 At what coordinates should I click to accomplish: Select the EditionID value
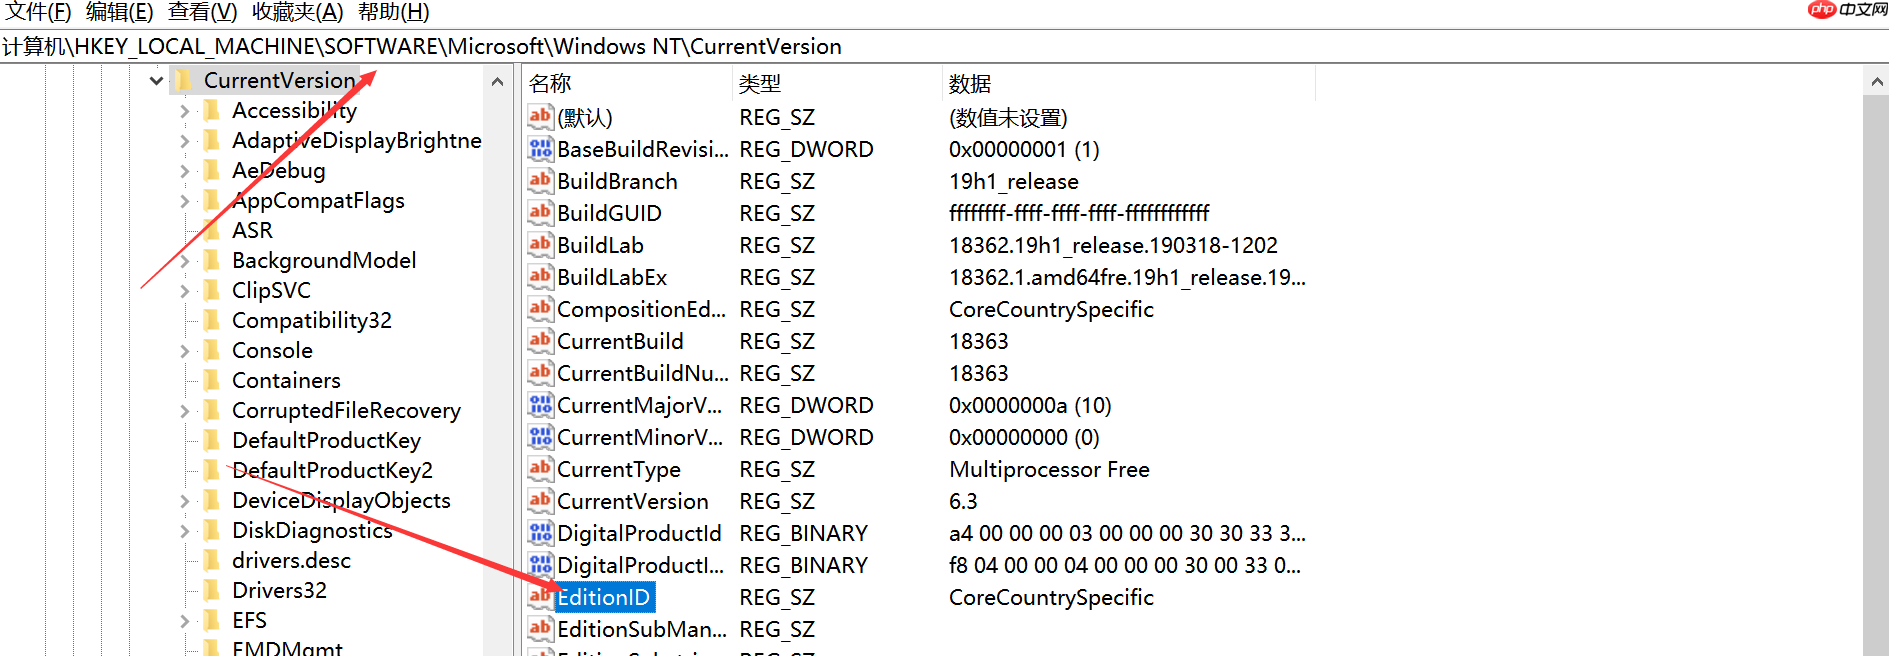click(604, 597)
